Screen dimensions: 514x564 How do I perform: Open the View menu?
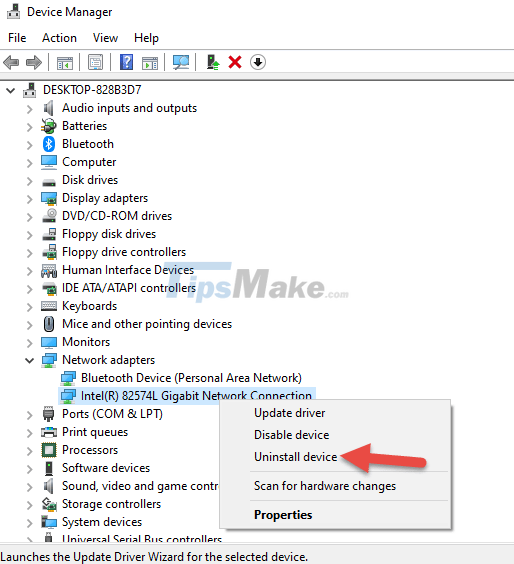[x=105, y=38]
